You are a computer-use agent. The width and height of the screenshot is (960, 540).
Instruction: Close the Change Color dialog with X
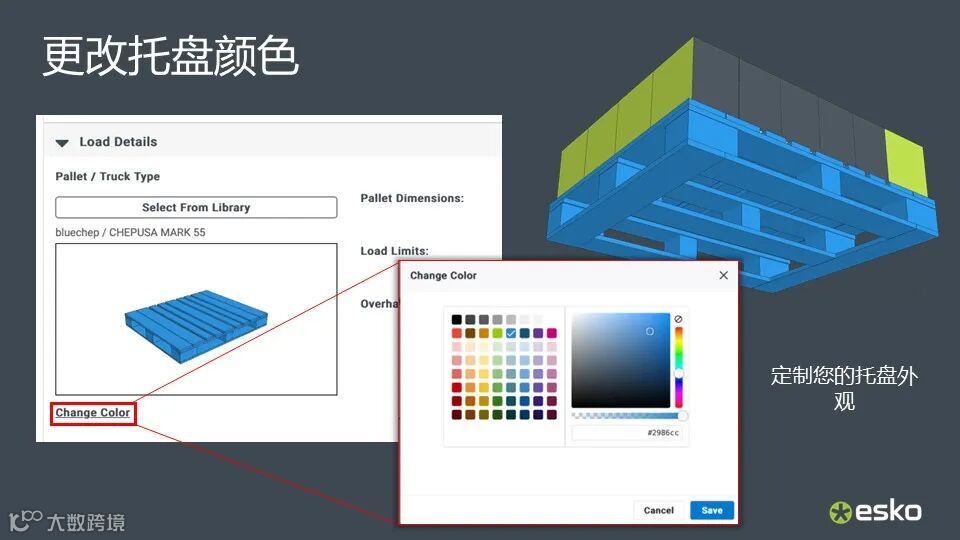coord(724,276)
